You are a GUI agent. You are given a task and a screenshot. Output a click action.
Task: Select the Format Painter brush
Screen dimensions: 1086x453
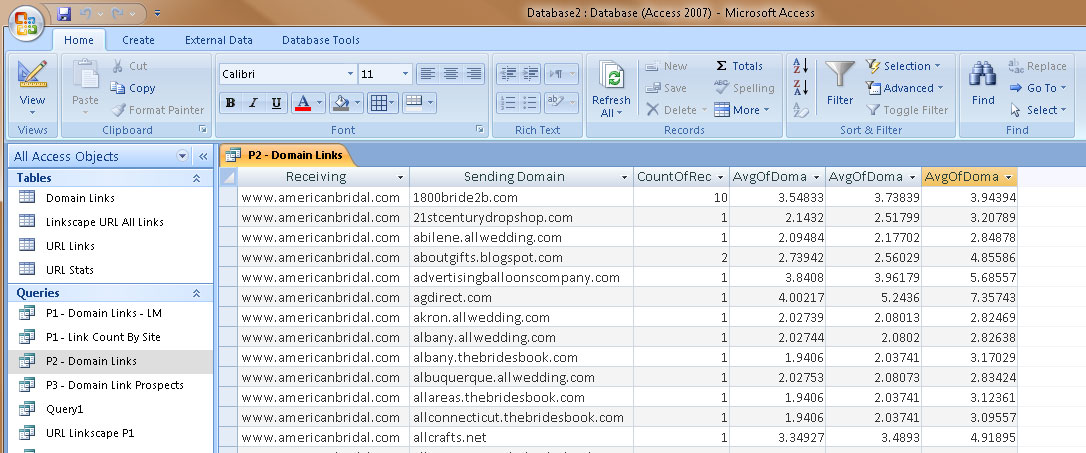(x=157, y=109)
